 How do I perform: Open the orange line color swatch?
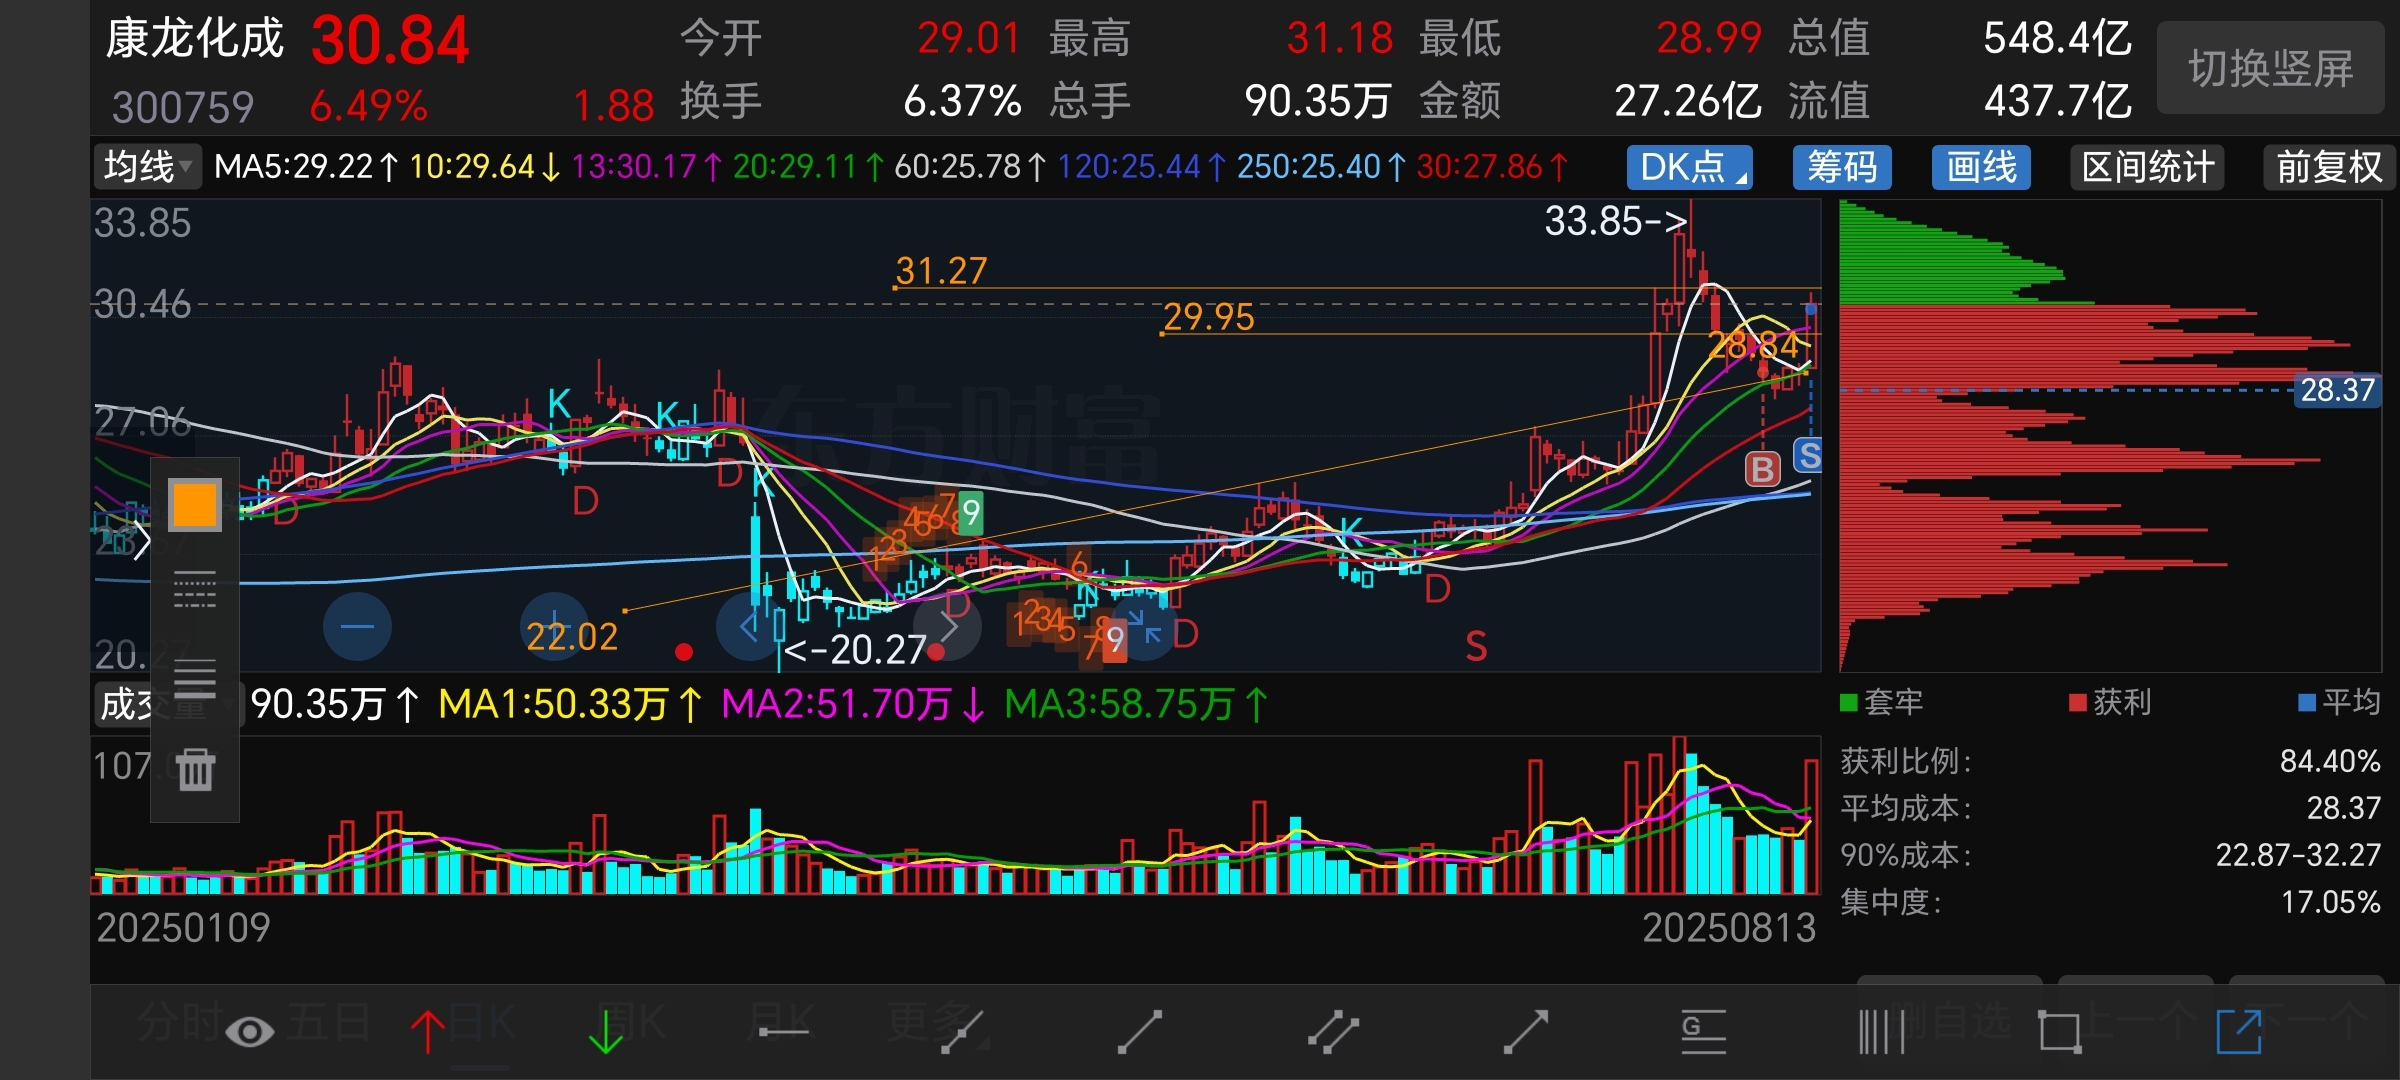pyautogui.click(x=194, y=504)
